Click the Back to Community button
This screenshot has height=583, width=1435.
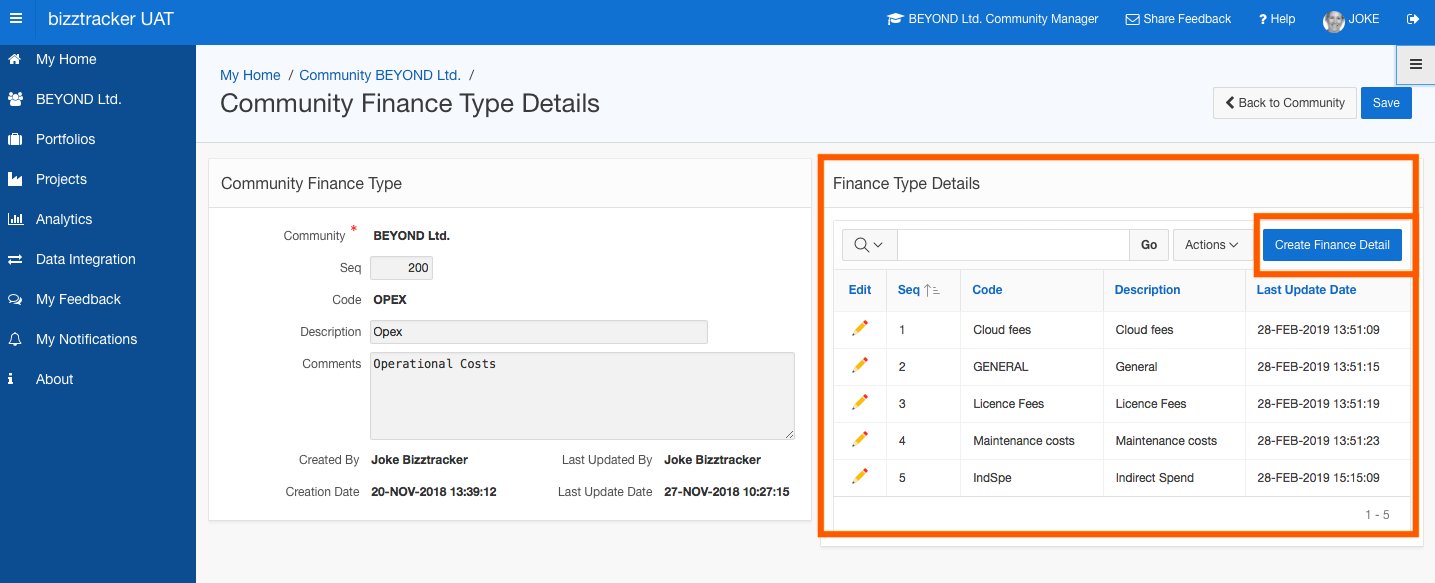[x=1285, y=103]
